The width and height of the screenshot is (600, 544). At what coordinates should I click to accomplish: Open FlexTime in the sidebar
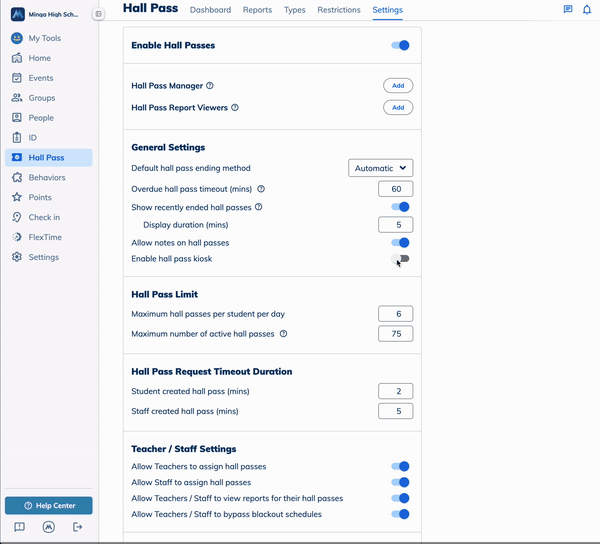(x=46, y=237)
